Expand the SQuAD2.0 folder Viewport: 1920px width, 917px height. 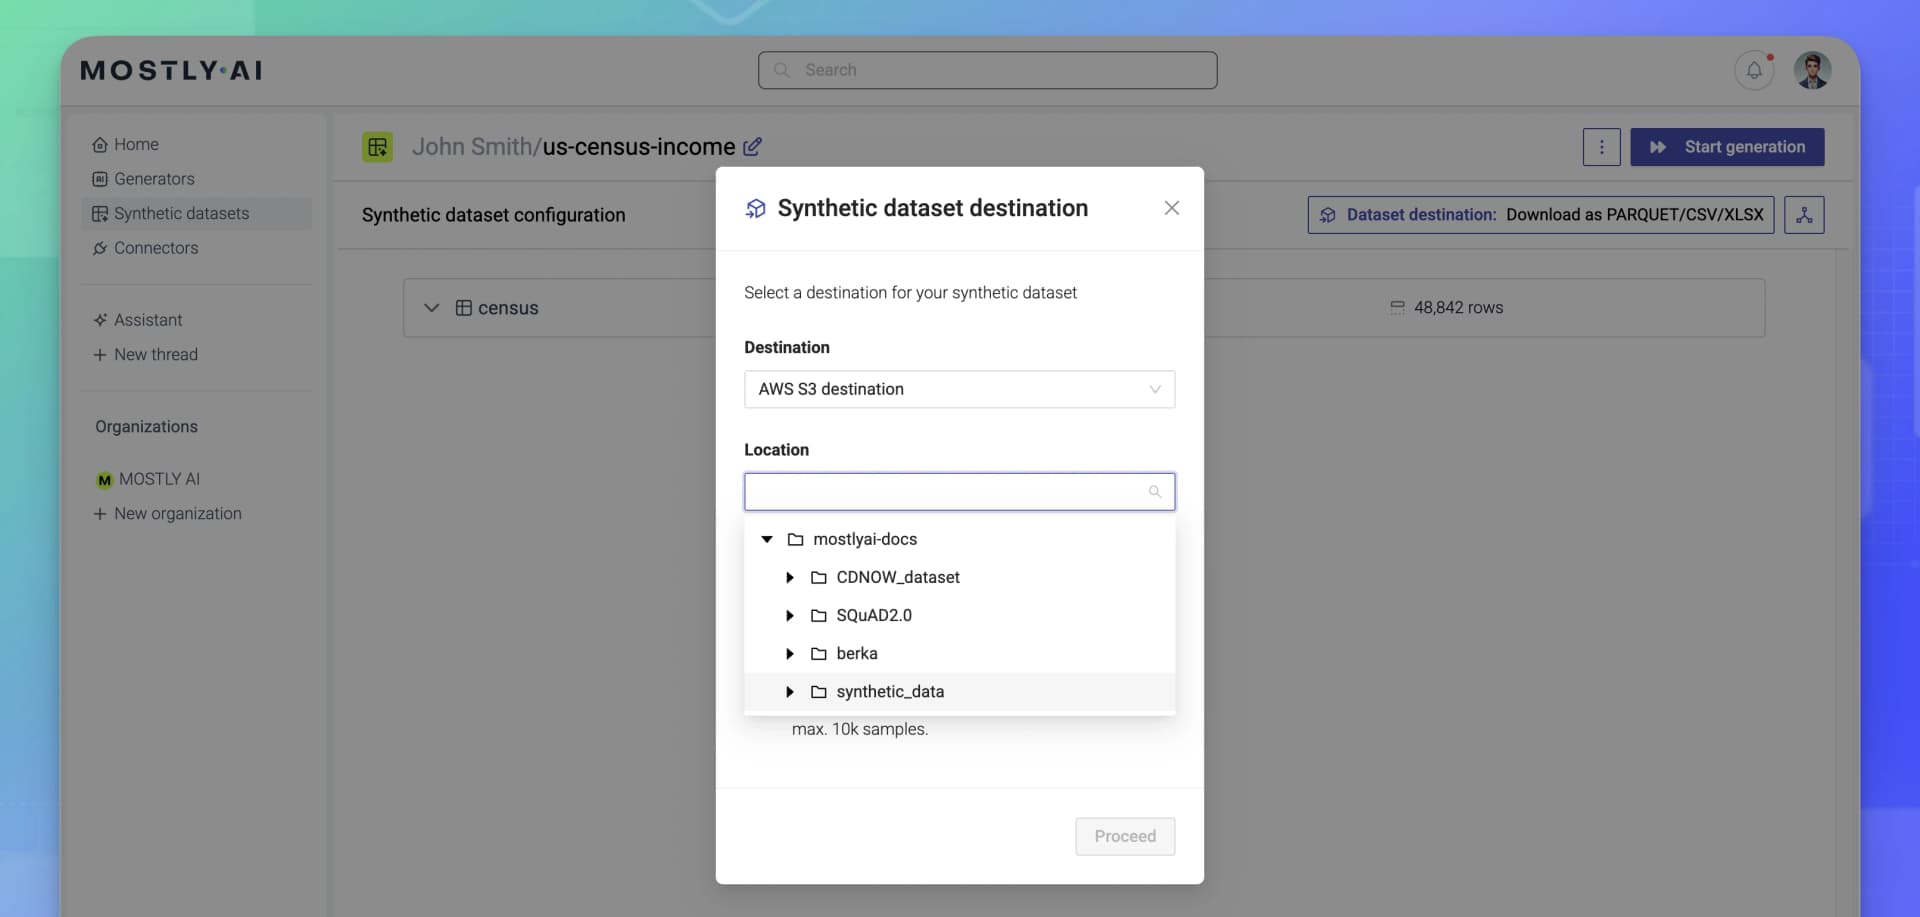(x=790, y=616)
